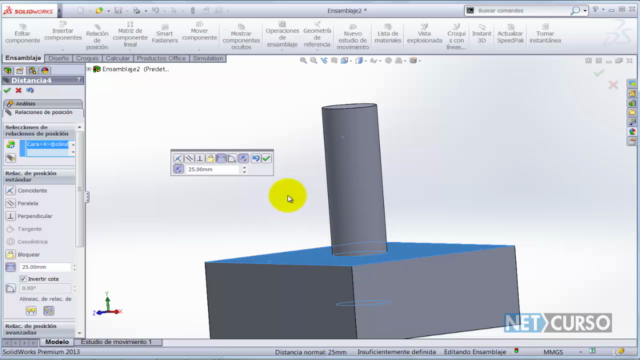Click Zoom to fit magnifier icon

[303, 60]
